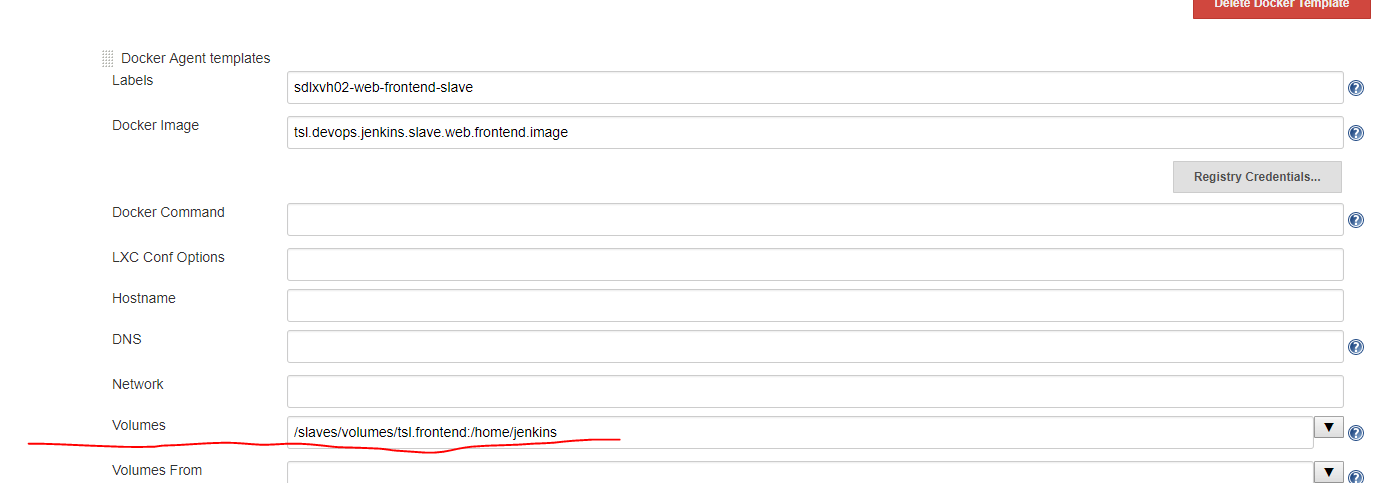1391x483 pixels.
Task: Expand the Volumes From field arrow
Action: point(1328,472)
